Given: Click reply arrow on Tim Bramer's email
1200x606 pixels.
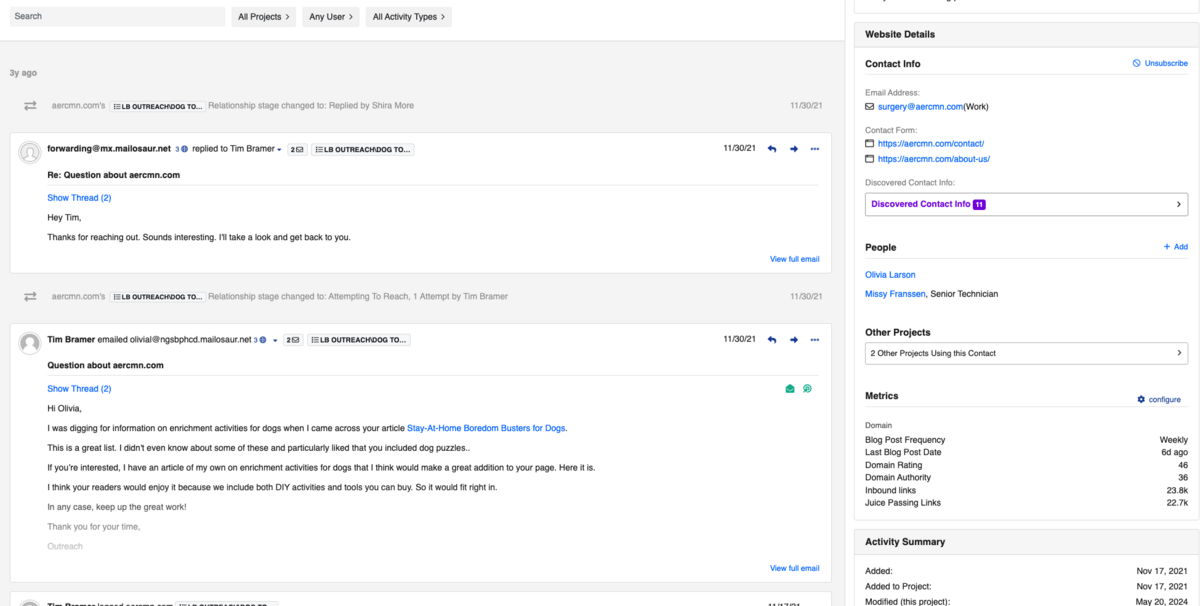Looking at the screenshot, I should (x=771, y=340).
